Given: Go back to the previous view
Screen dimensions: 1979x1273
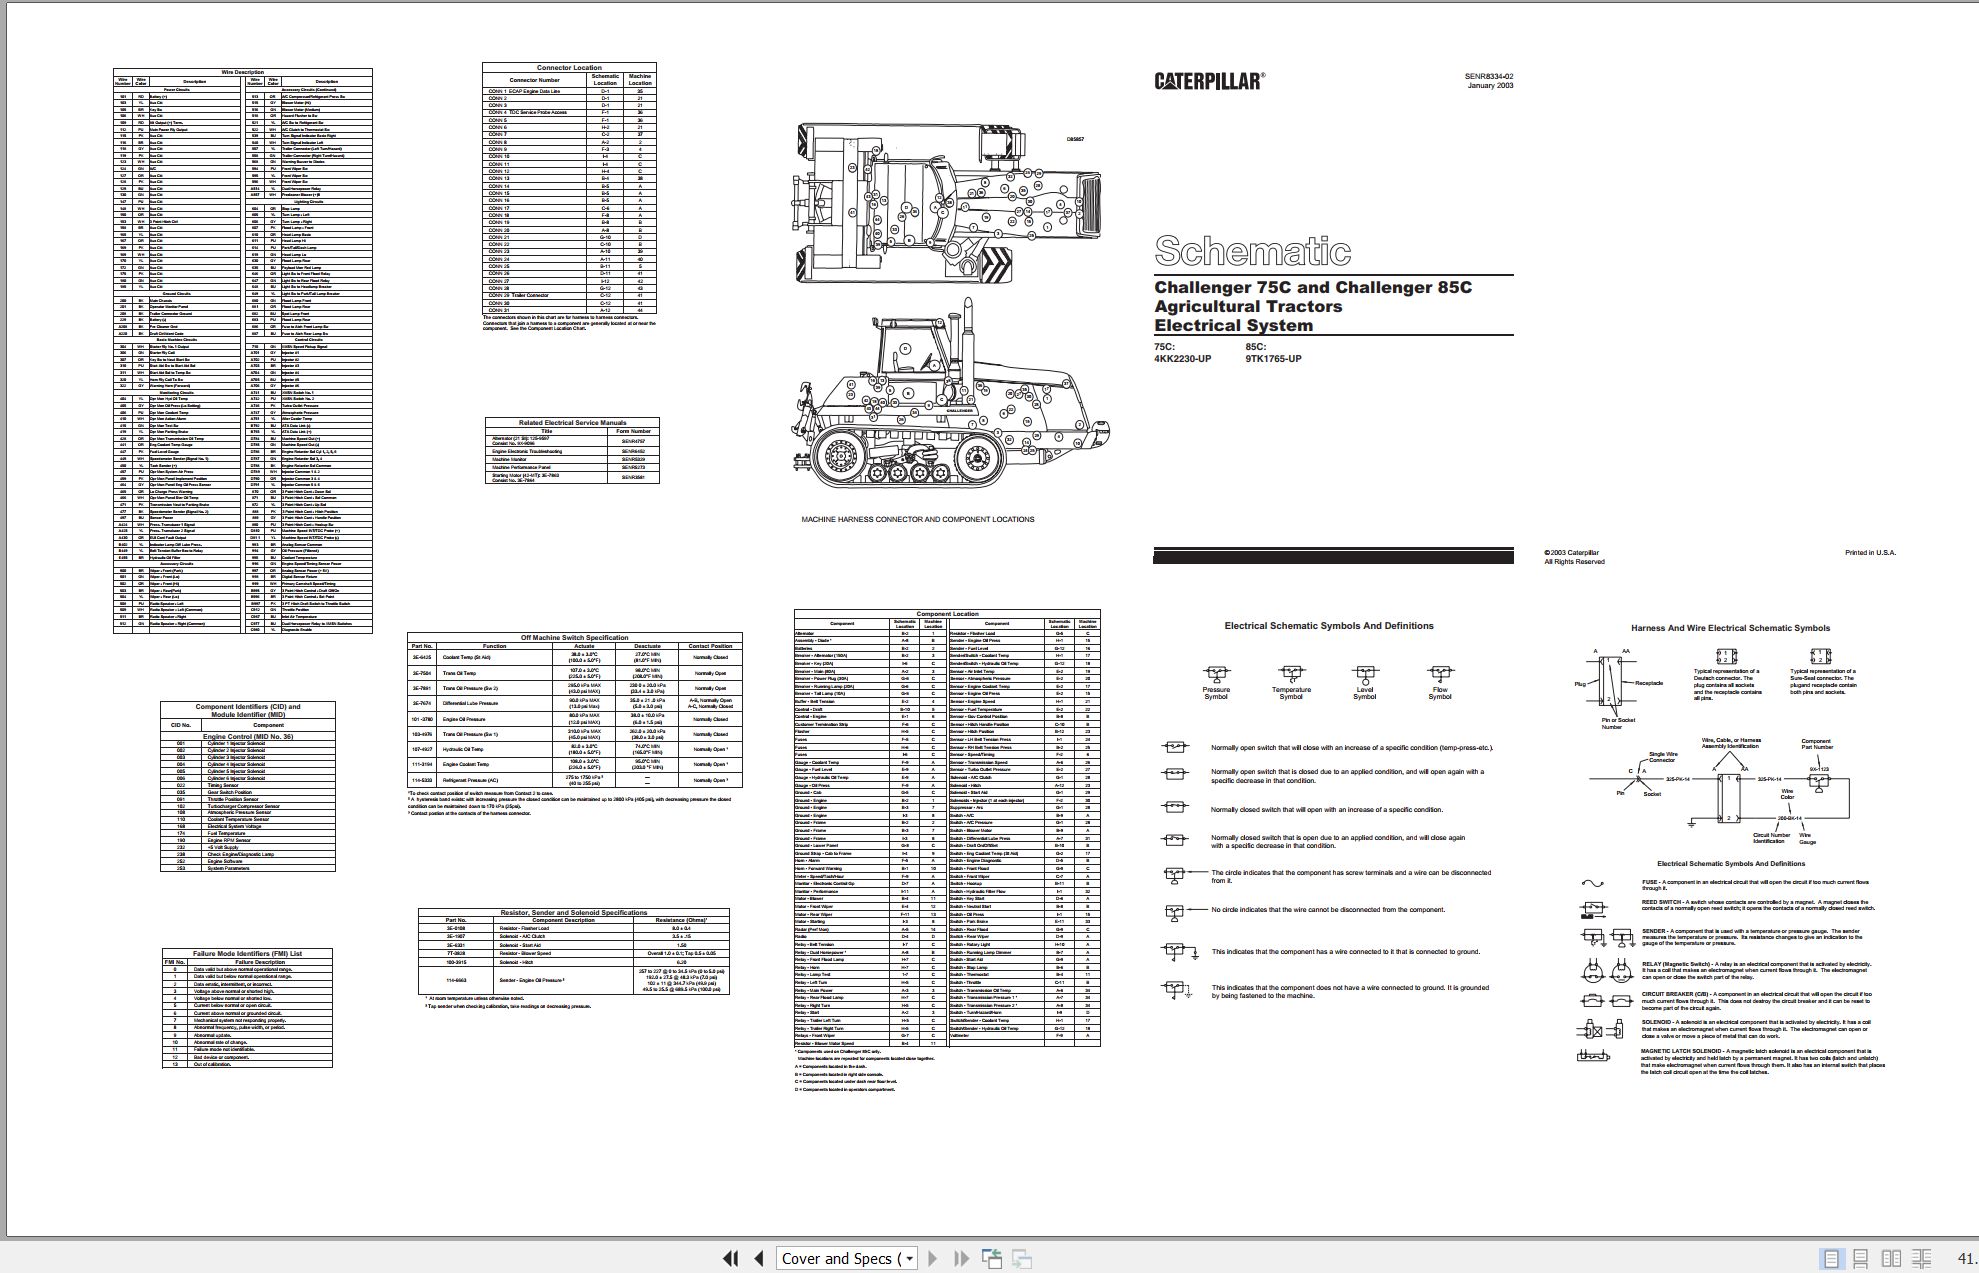Looking at the screenshot, I should [x=991, y=1258].
